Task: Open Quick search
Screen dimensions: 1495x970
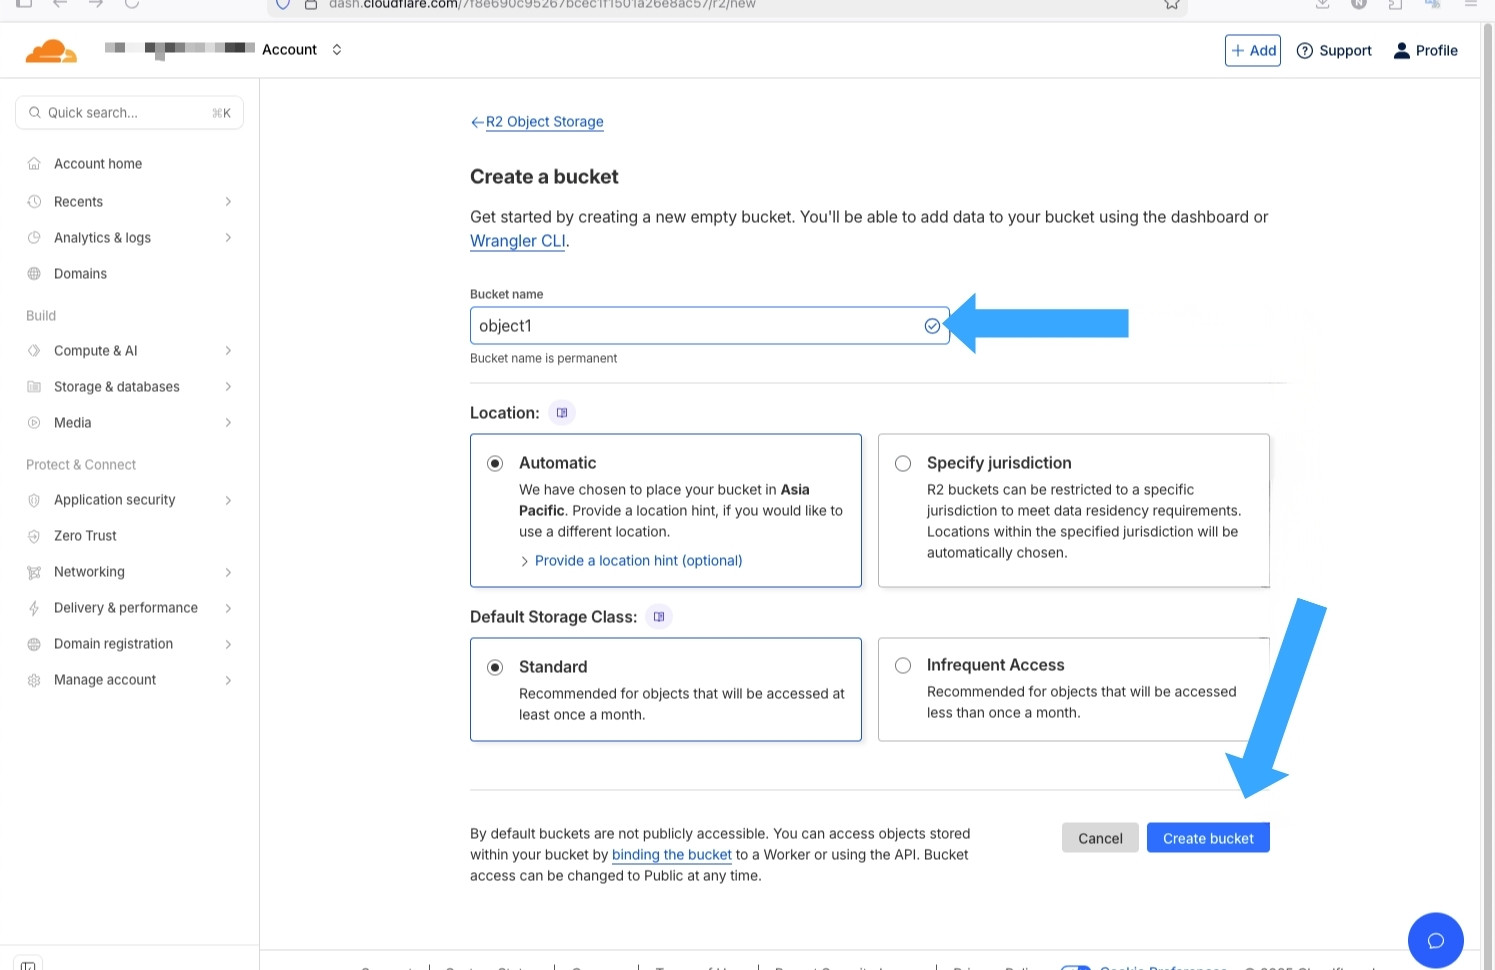Action: tap(129, 112)
